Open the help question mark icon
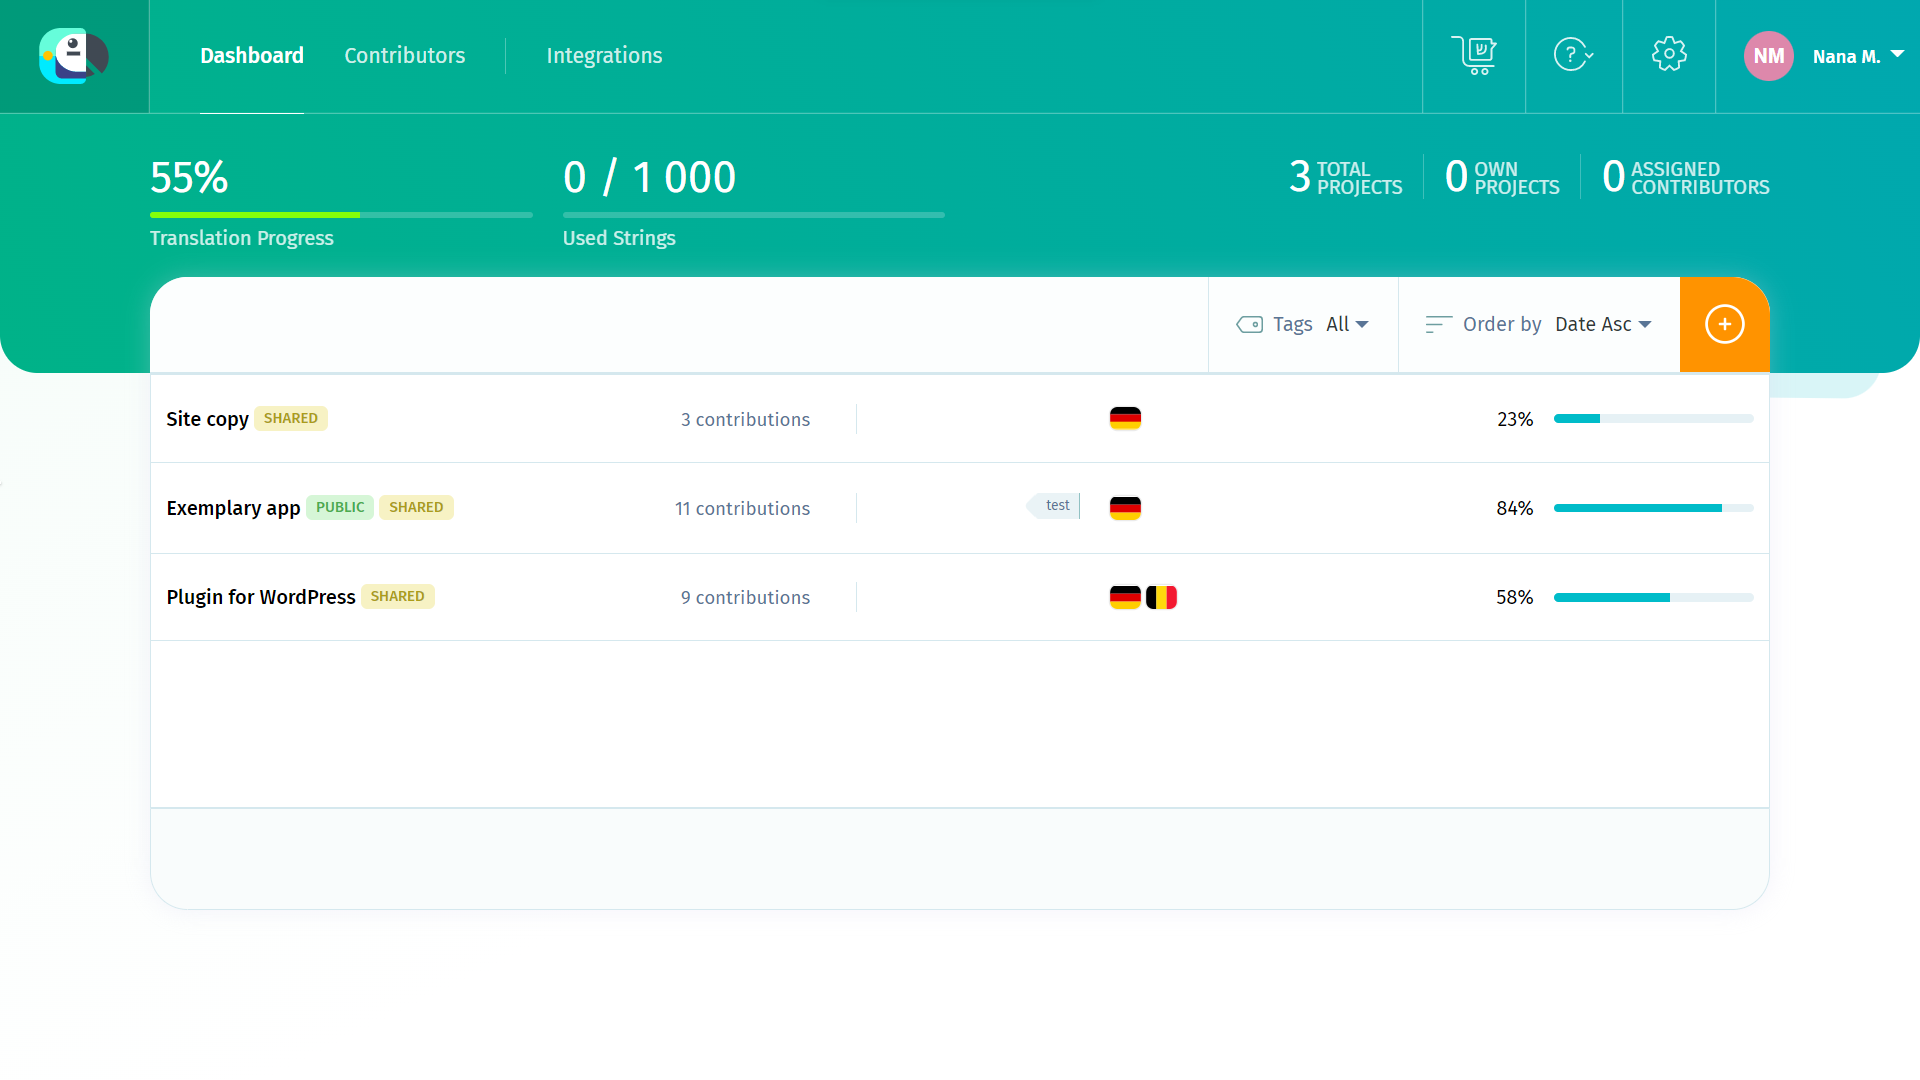1920x1080 pixels. tap(1573, 55)
